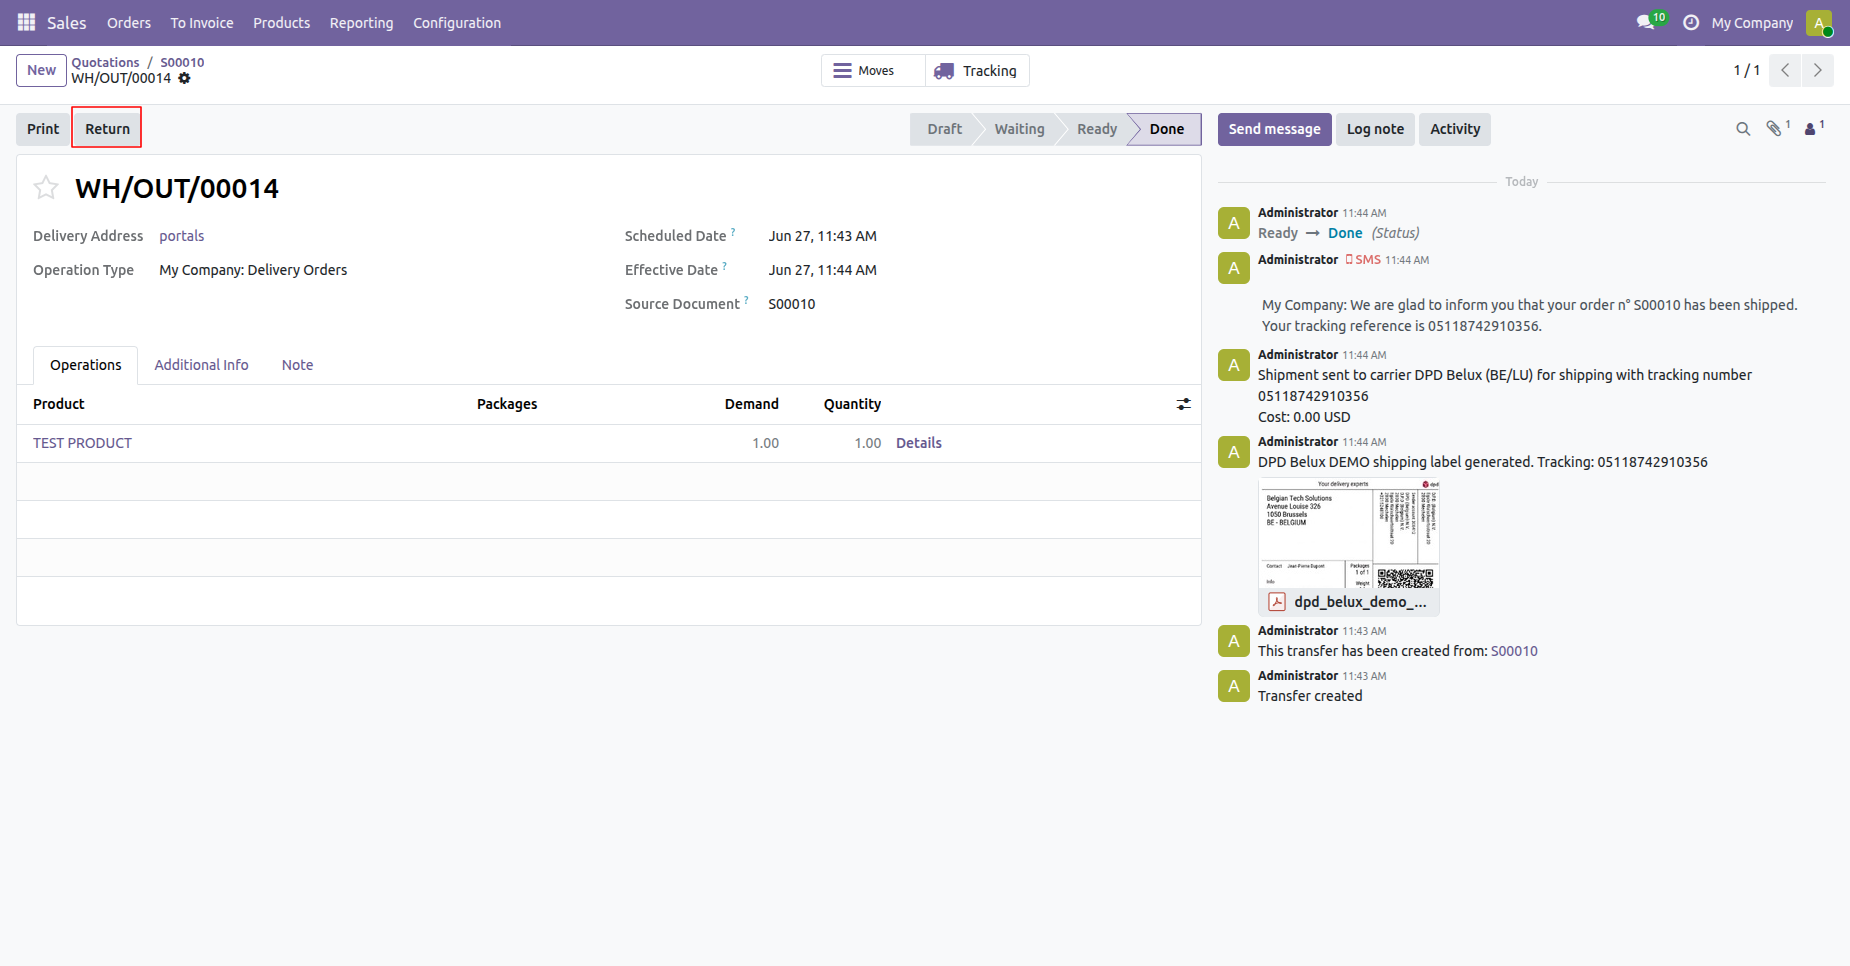1850x966 pixels.
Task: Select the Draft status stage
Action: [944, 129]
